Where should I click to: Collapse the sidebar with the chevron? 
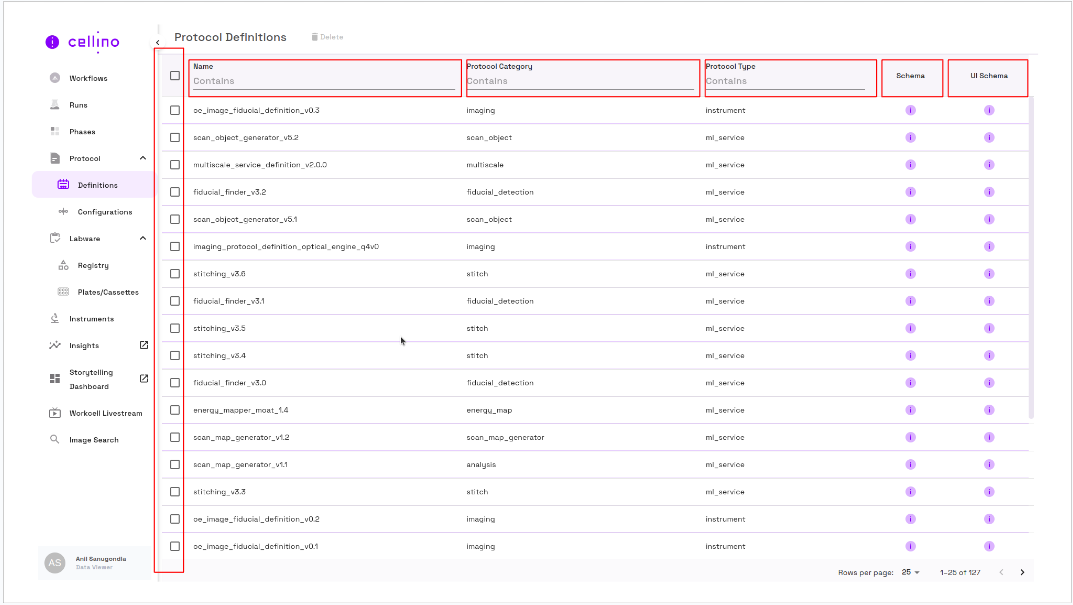[158, 42]
